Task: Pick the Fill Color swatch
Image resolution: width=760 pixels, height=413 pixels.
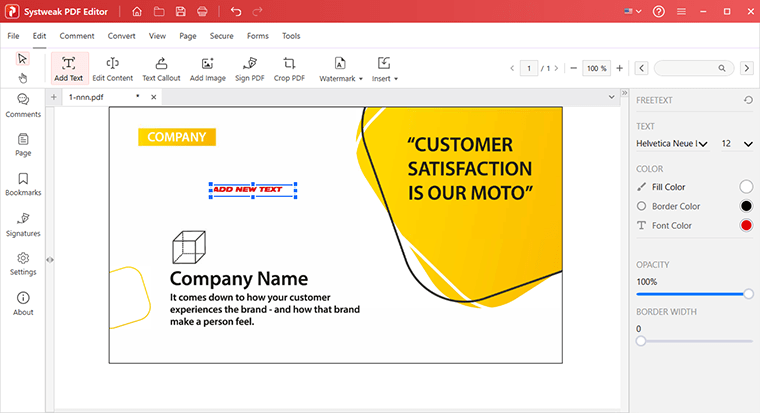Action: (746, 187)
